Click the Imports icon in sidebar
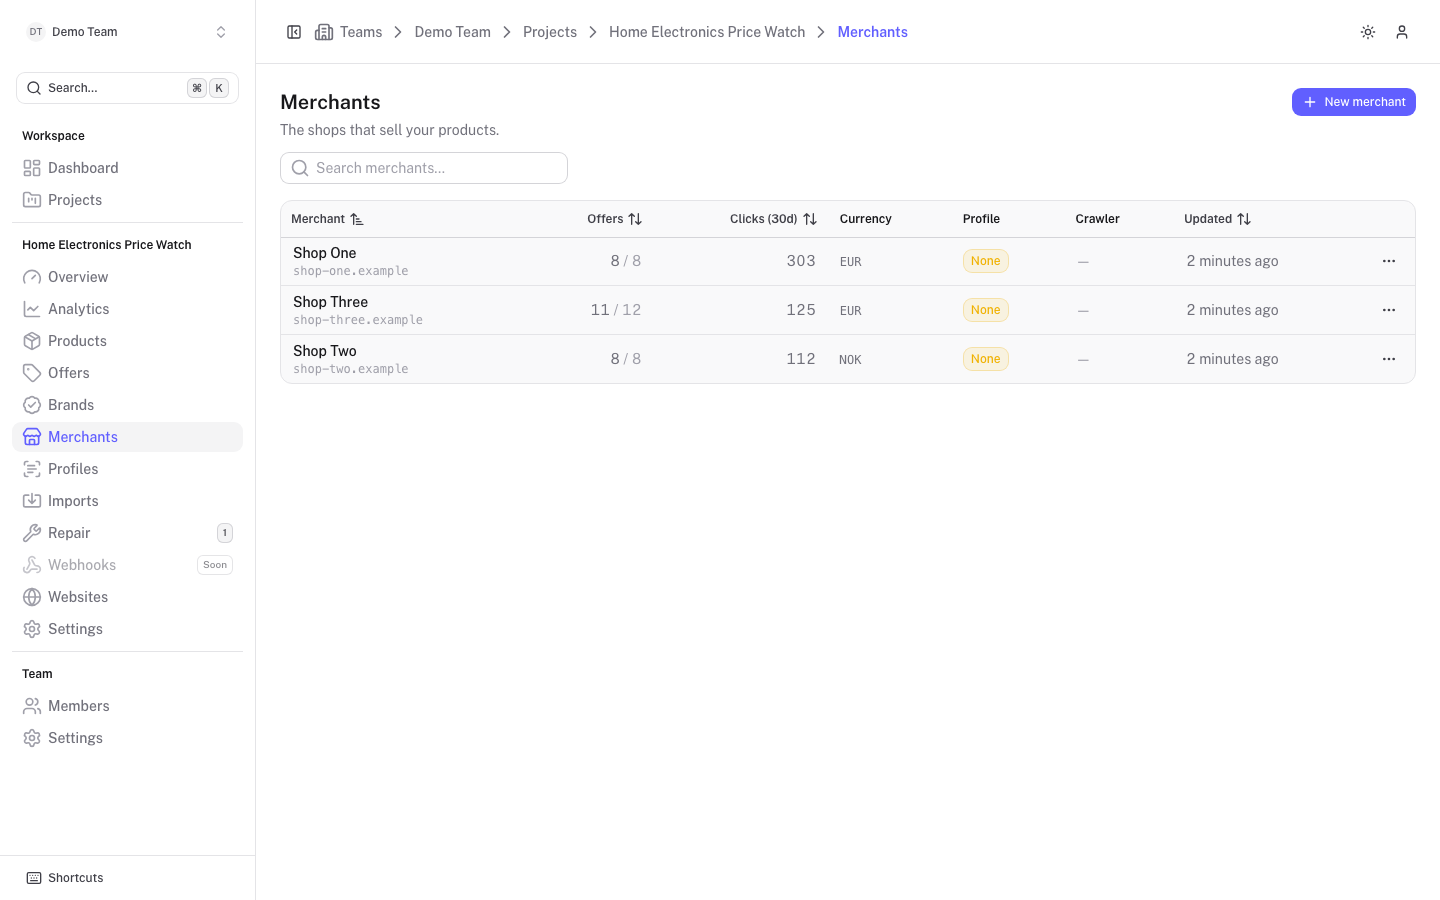This screenshot has width=1440, height=900. [x=32, y=501]
